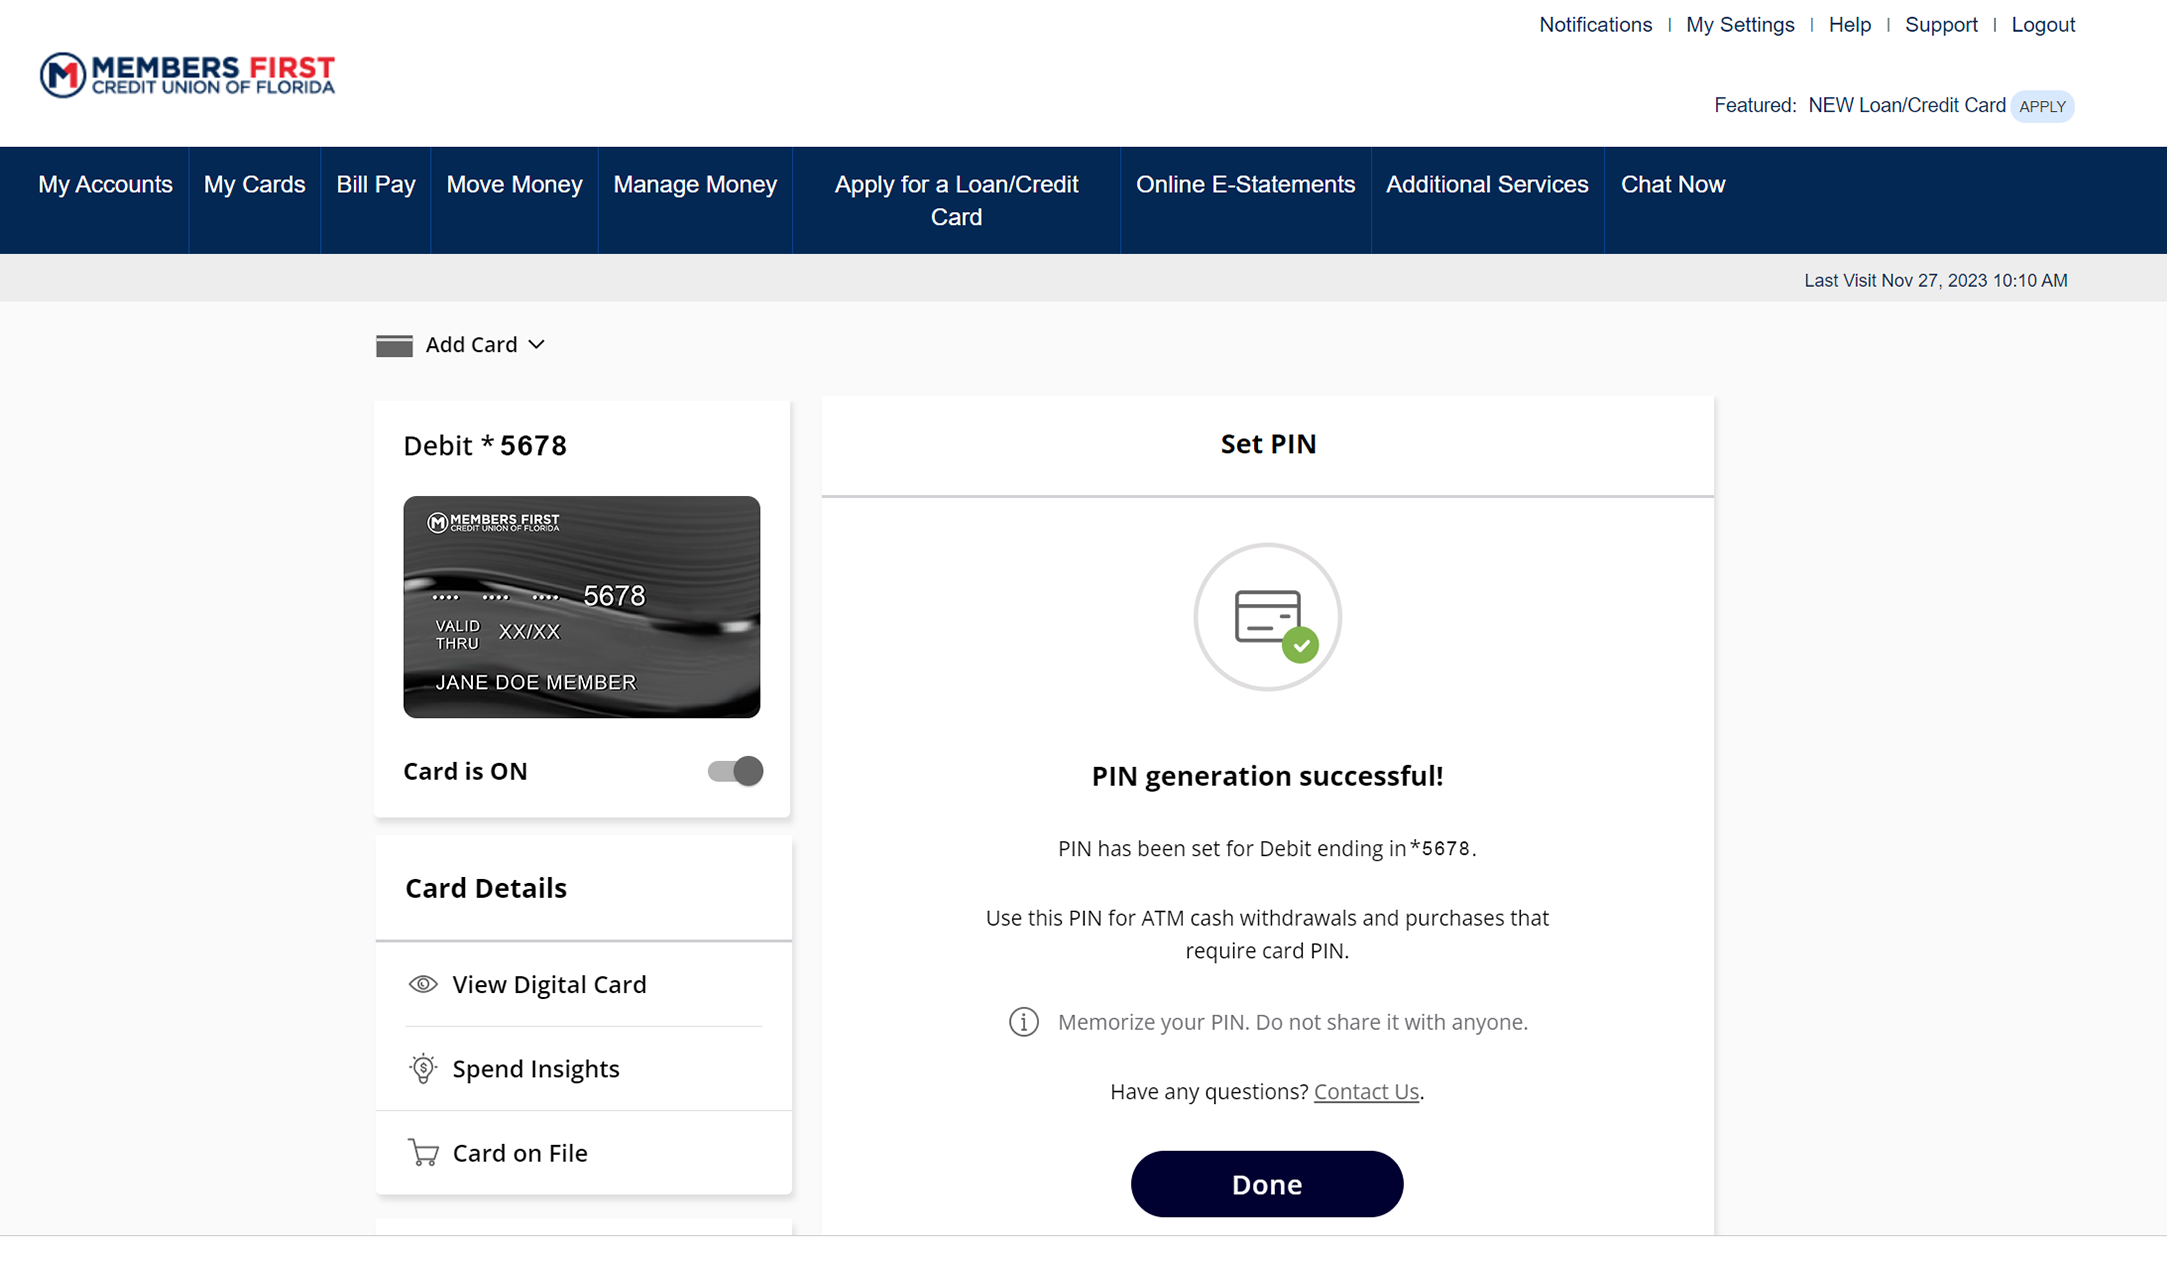Click the Add Card credit card icon
The width and height of the screenshot is (2167, 1263).
point(394,344)
